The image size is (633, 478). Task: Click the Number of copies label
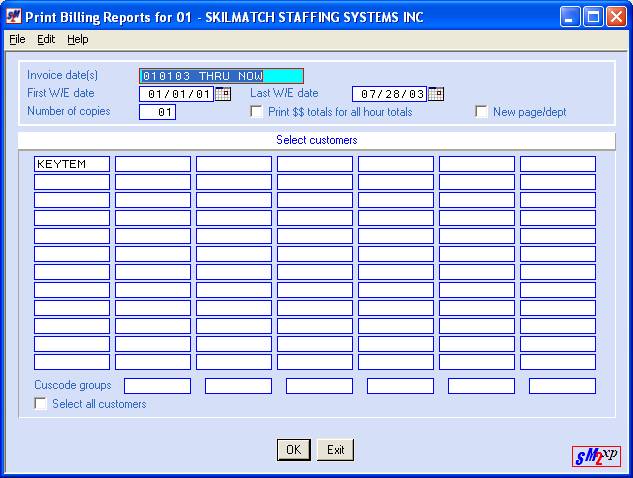coord(69,111)
